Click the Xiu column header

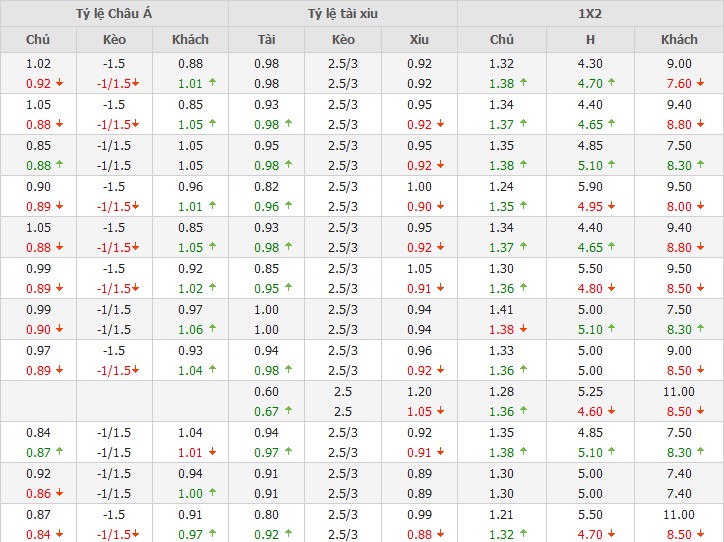click(x=419, y=40)
